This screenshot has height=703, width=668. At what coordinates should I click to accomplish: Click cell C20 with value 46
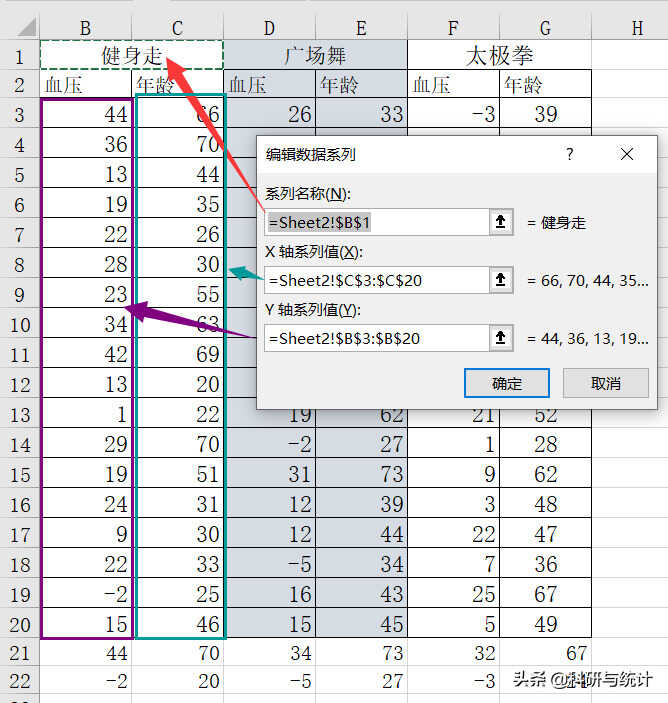click(x=179, y=624)
